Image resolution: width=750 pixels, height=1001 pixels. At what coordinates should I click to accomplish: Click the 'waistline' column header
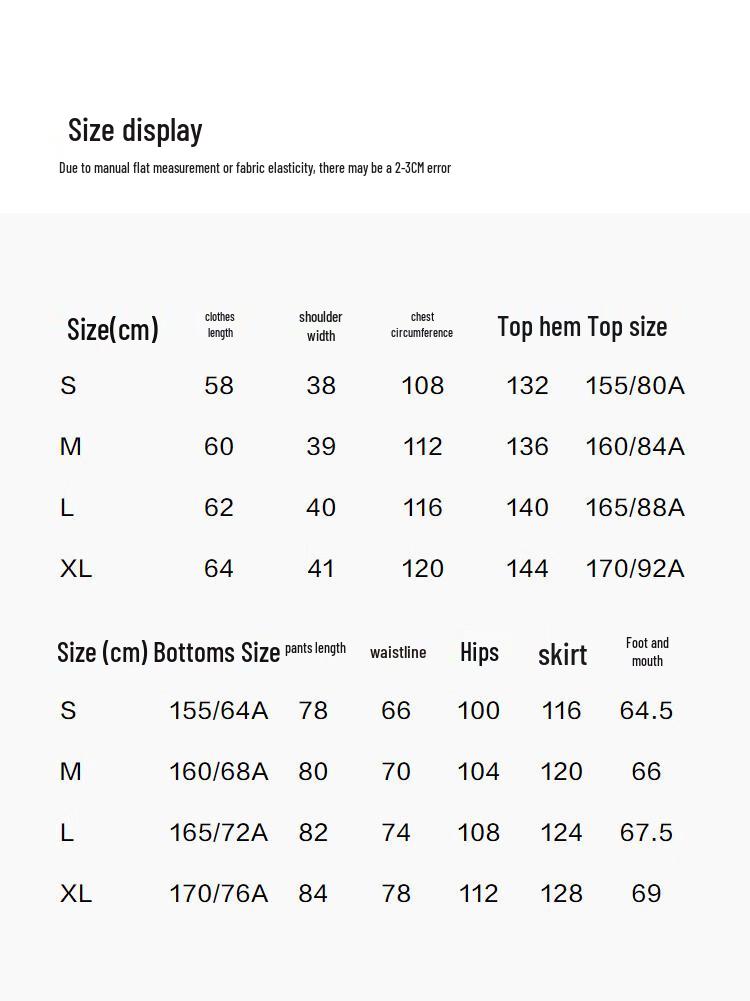click(398, 652)
